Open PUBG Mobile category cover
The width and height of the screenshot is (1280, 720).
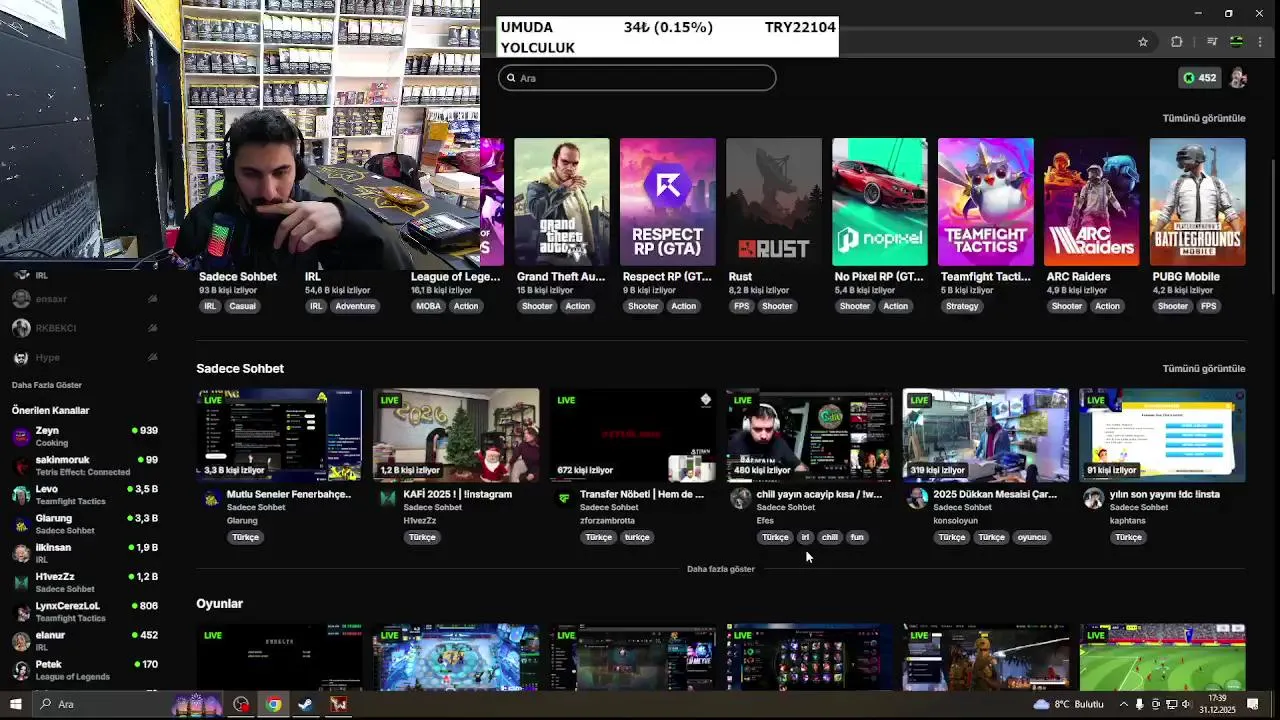tap(1197, 202)
